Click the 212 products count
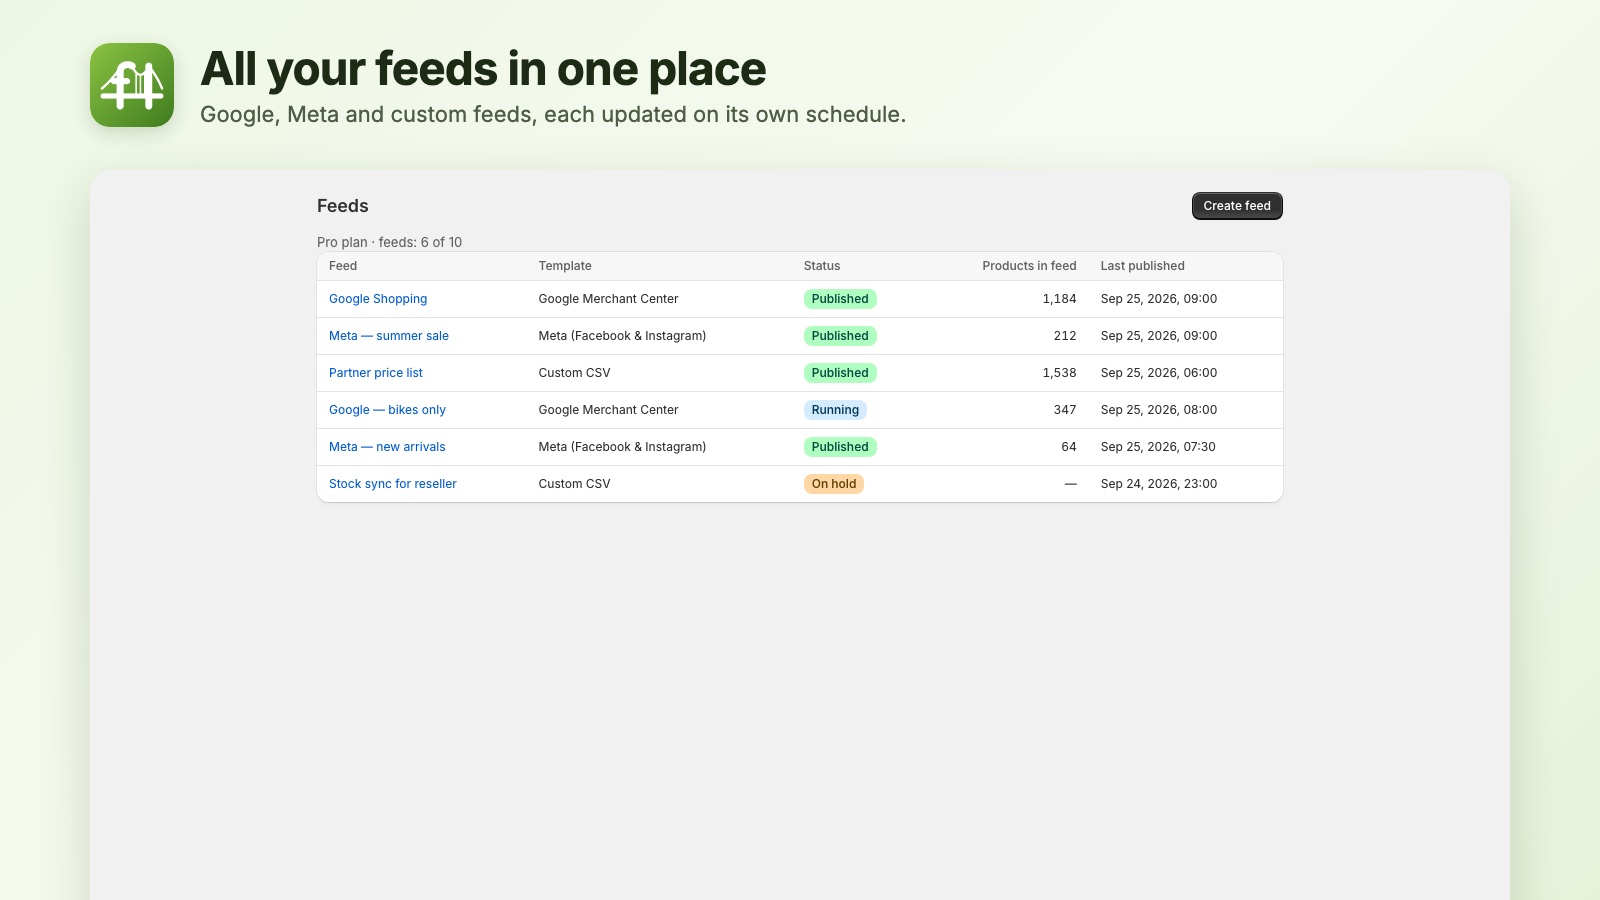Image resolution: width=1600 pixels, height=900 pixels. 1065,336
